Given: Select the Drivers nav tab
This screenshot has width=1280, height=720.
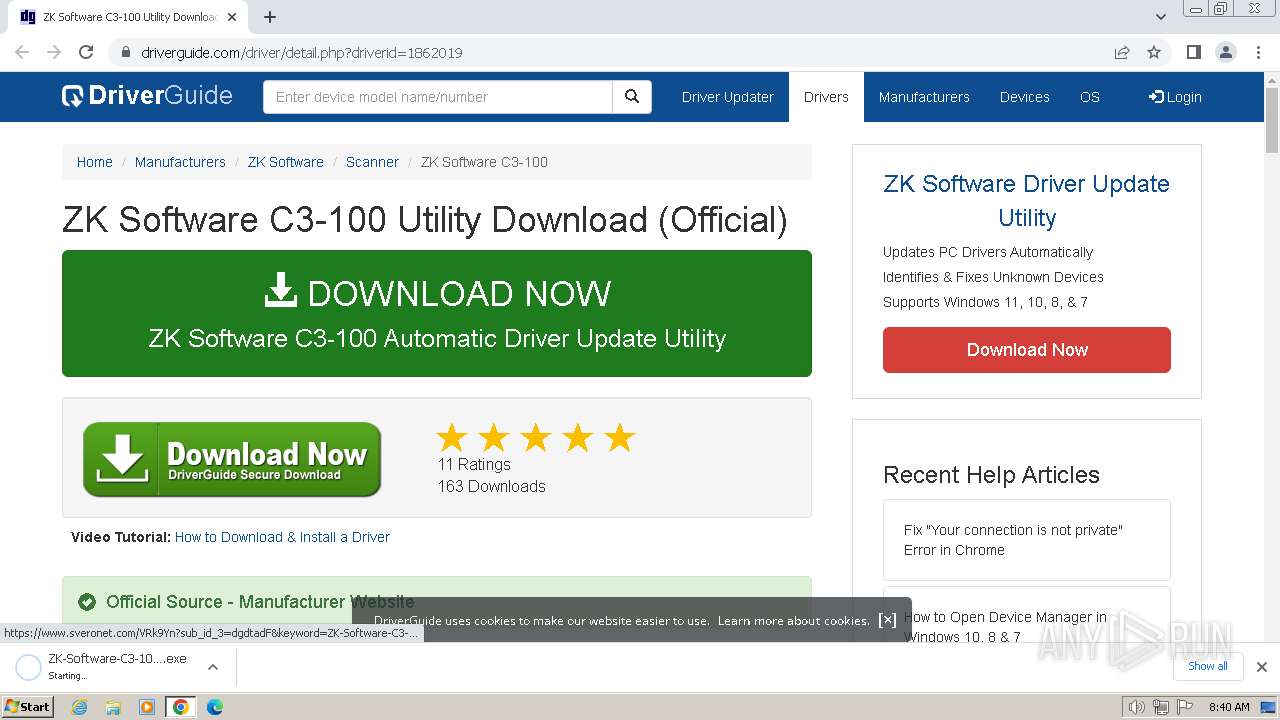Looking at the screenshot, I should point(826,97).
